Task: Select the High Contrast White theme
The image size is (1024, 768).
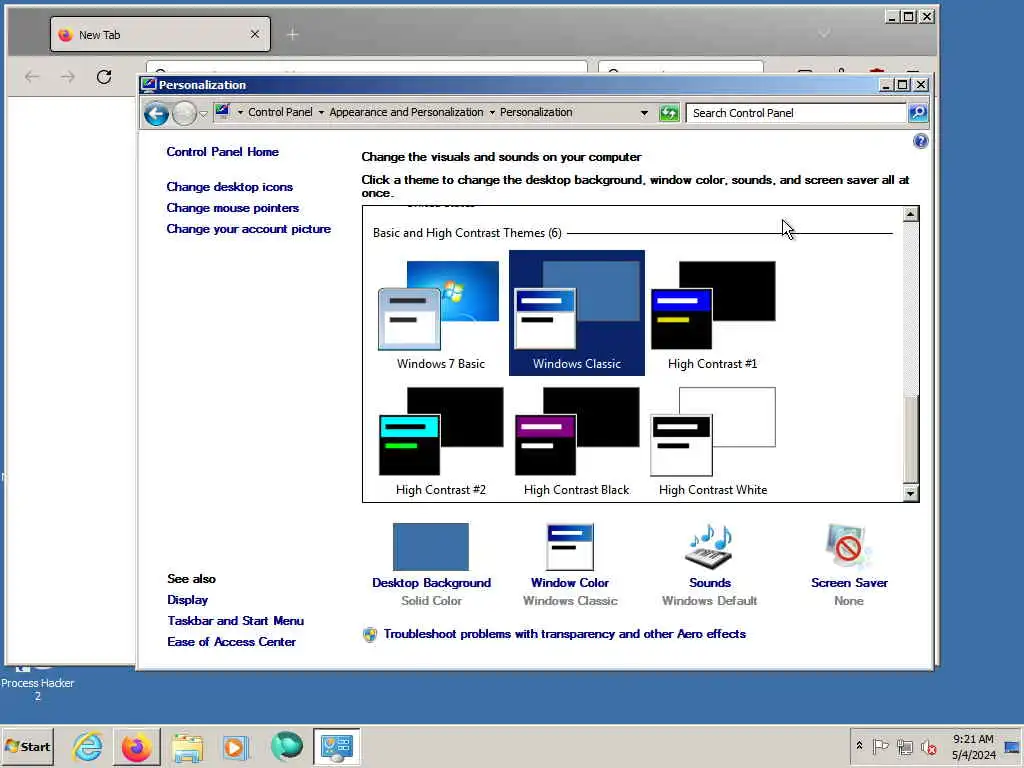Action: (712, 441)
